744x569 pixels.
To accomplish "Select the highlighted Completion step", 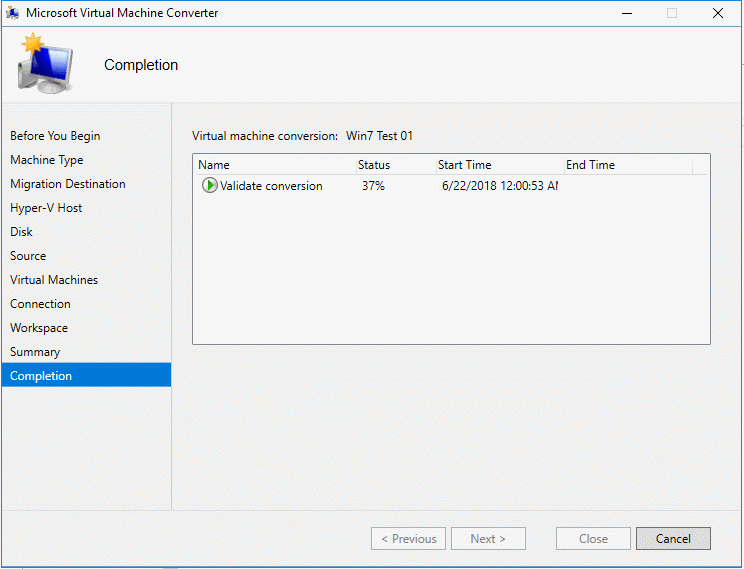I will (41, 376).
